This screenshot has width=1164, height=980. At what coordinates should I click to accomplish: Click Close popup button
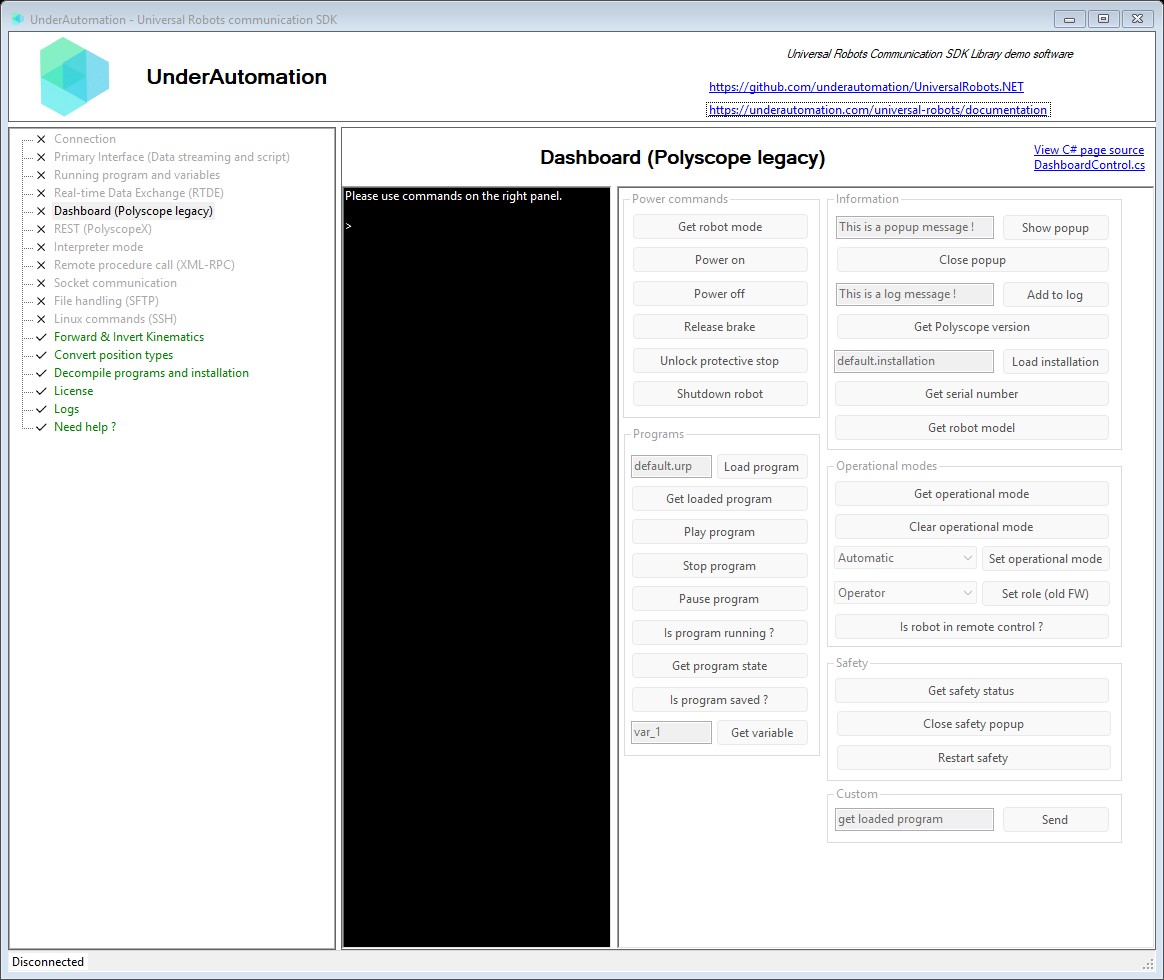click(x=972, y=260)
